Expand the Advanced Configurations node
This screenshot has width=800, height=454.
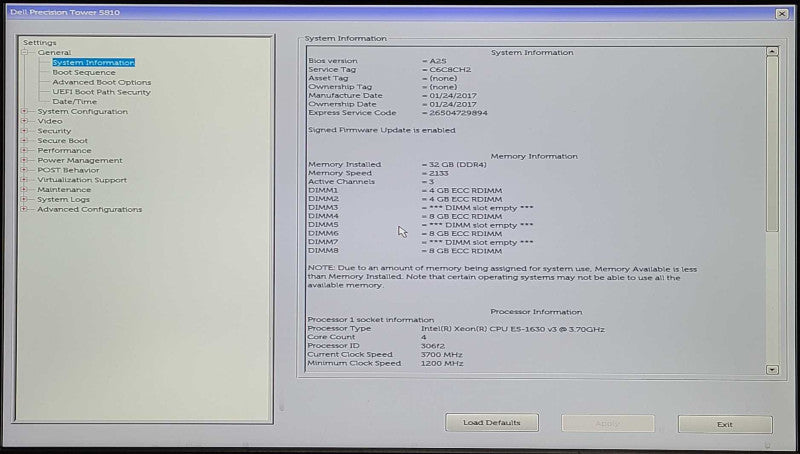click(24, 209)
